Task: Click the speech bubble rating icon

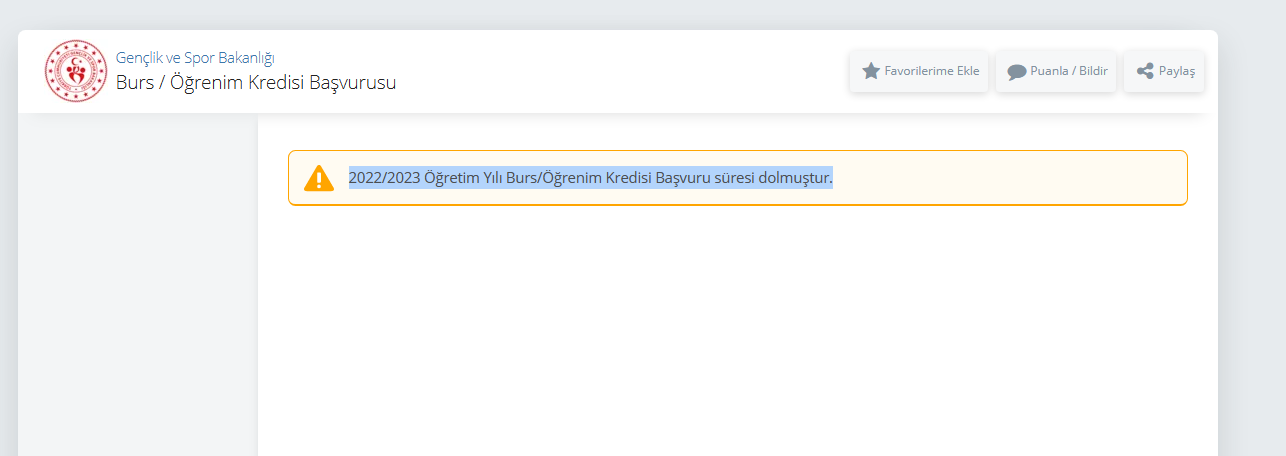Action: point(1017,72)
